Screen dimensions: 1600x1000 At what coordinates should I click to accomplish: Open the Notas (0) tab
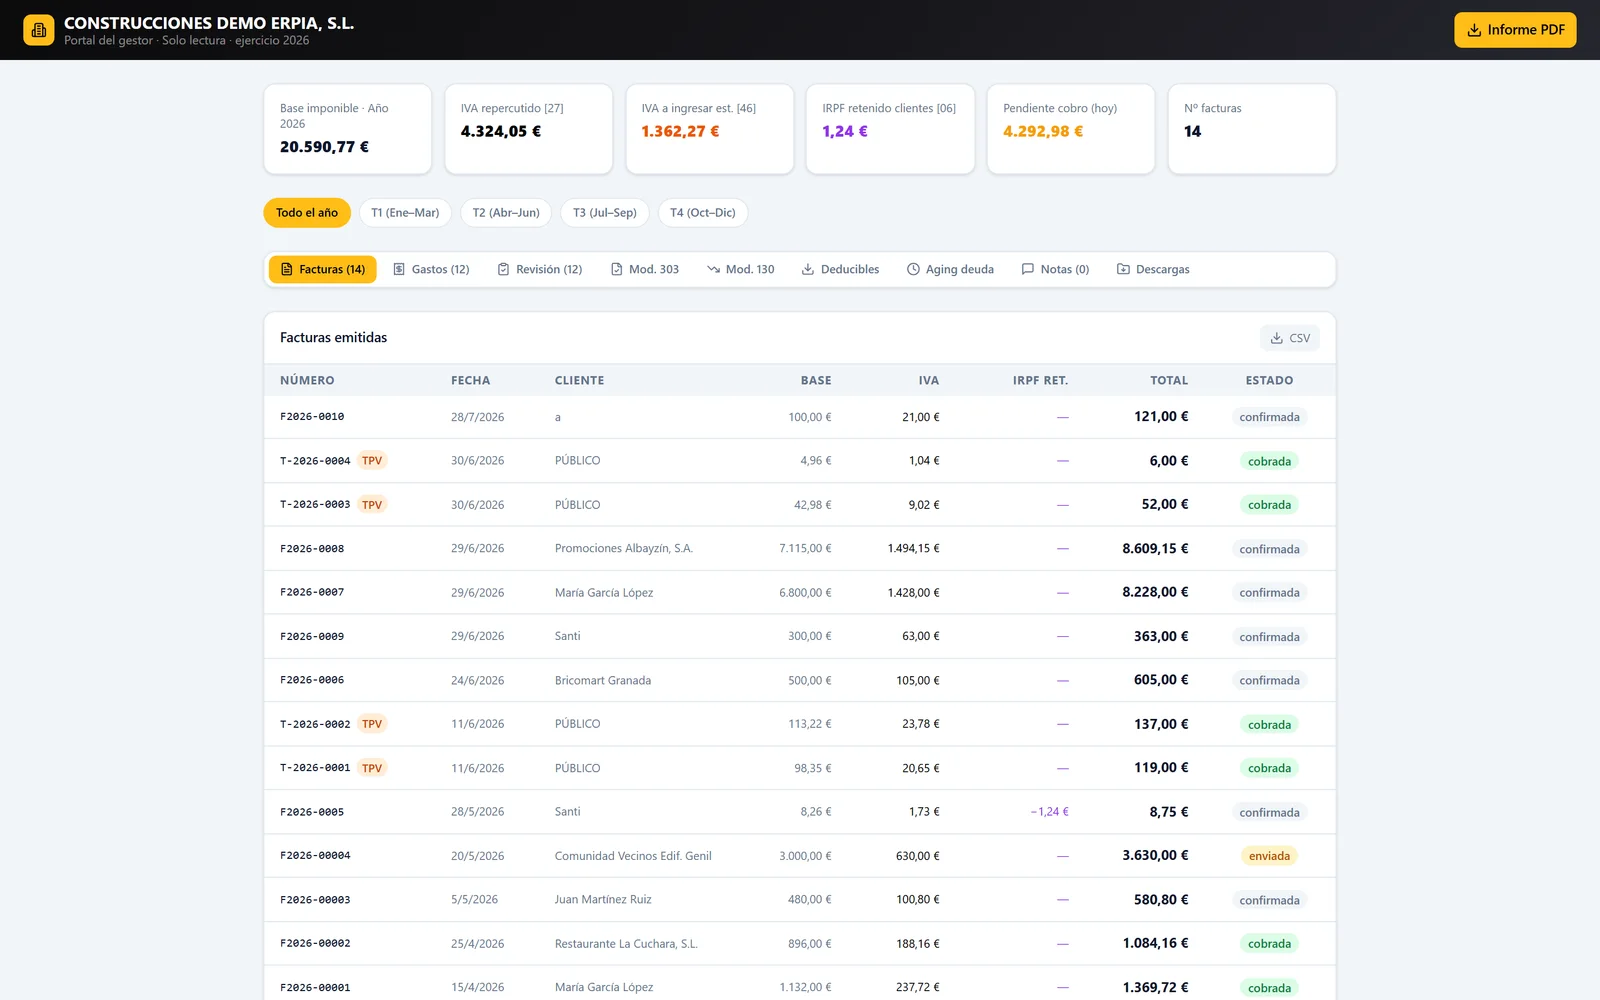1055,269
